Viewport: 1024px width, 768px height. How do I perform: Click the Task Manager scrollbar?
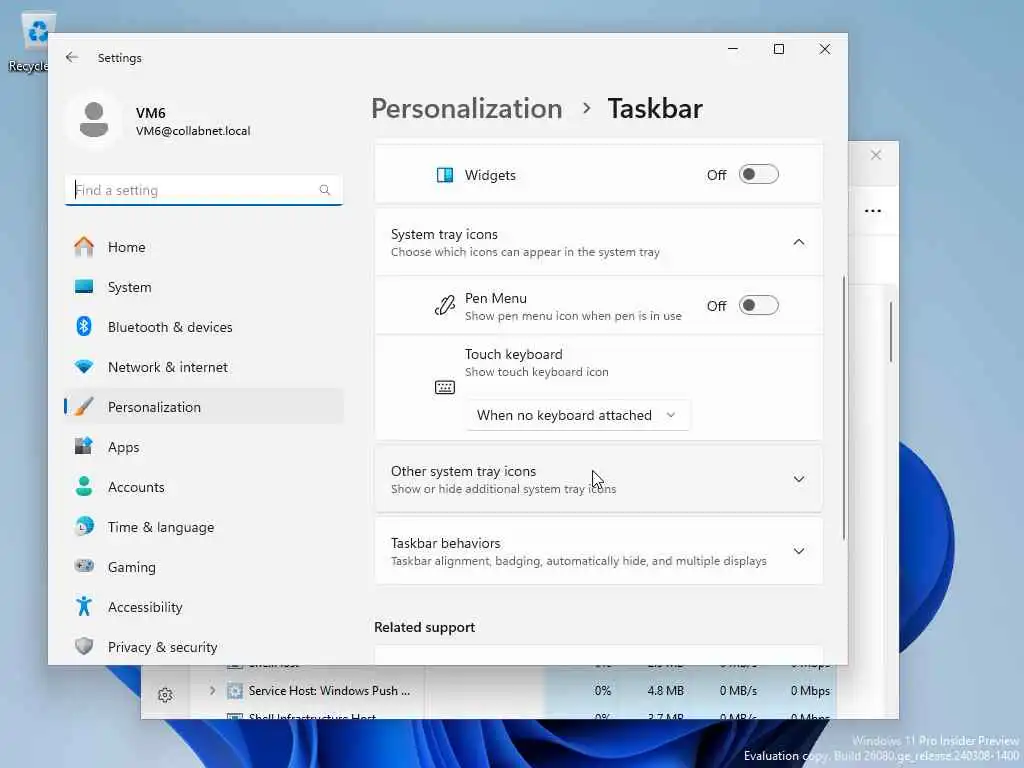pyautogui.click(x=891, y=332)
